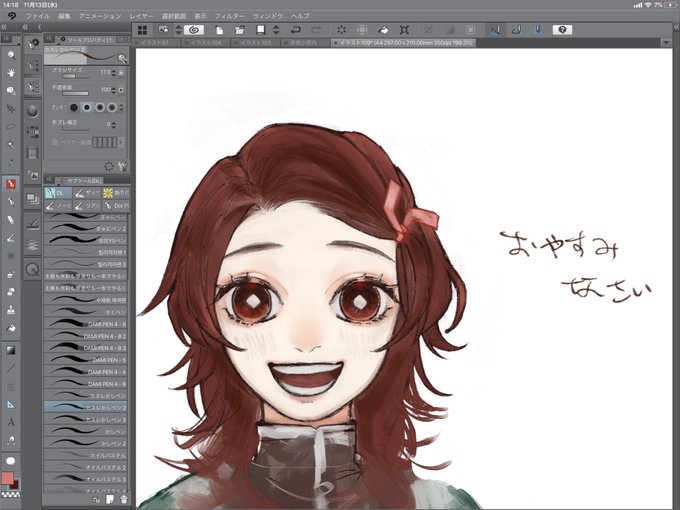Save using the floppy disk icon
Image resolution: width=680 pixels, height=510 pixels.
[x=260, y=30]
